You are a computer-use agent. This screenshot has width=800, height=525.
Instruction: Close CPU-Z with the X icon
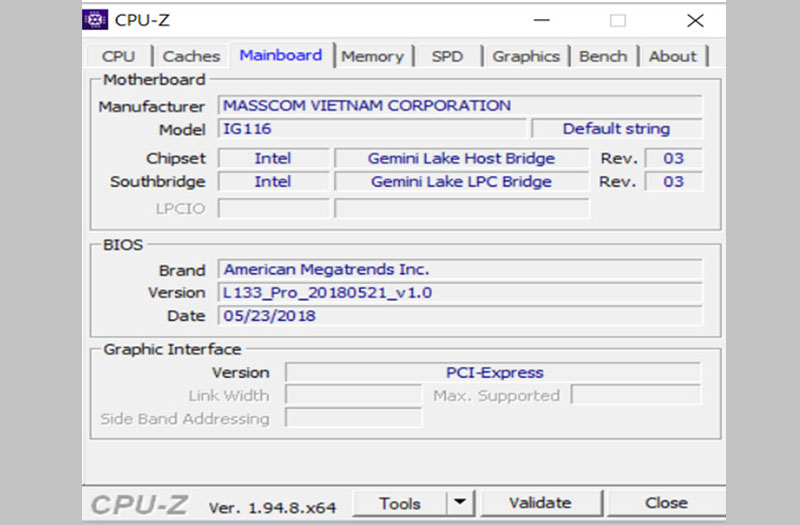(x=695, y=20)
